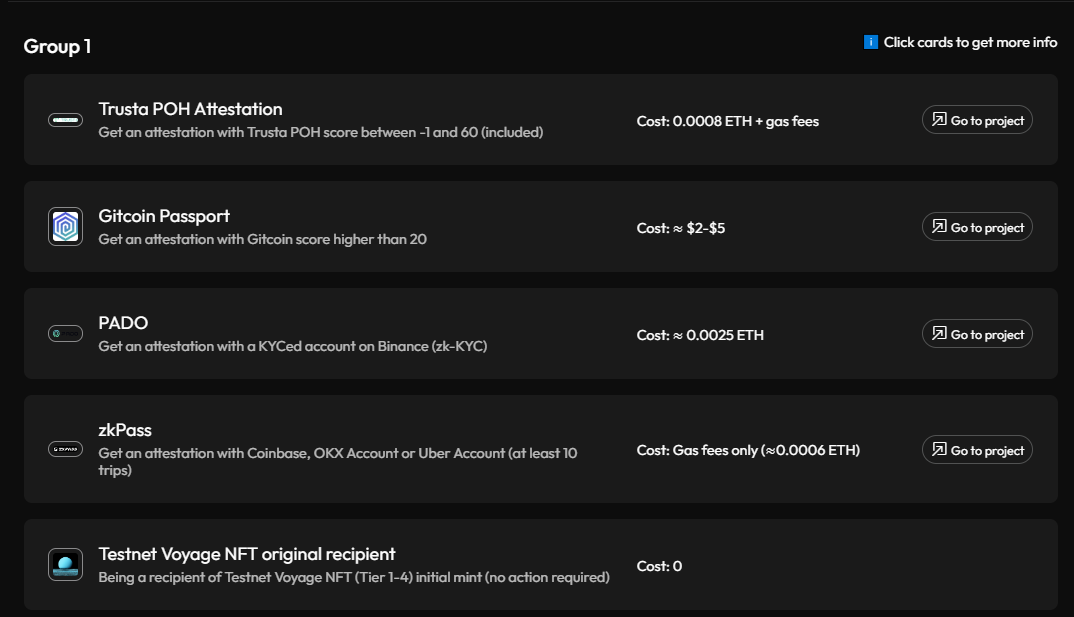Open the zkPass card title

pyautogui.click(x=125, y=430)
